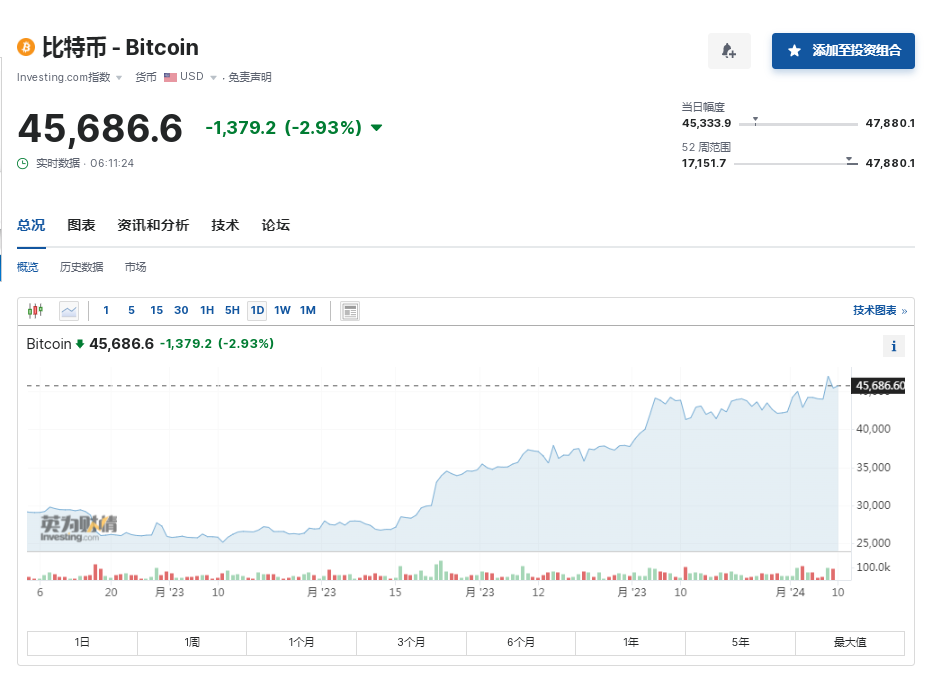Switch to the 技术 tab
Viewport: 928px width, 679px height.
[225, 226]
